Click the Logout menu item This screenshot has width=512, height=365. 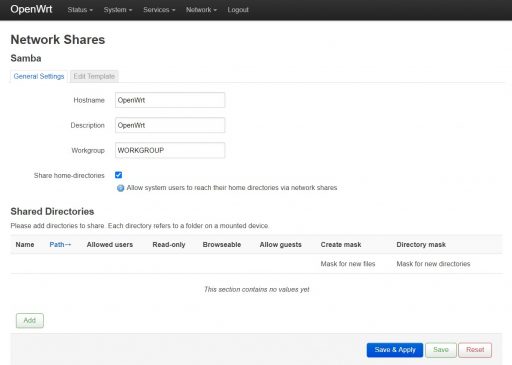coord(238,10)
